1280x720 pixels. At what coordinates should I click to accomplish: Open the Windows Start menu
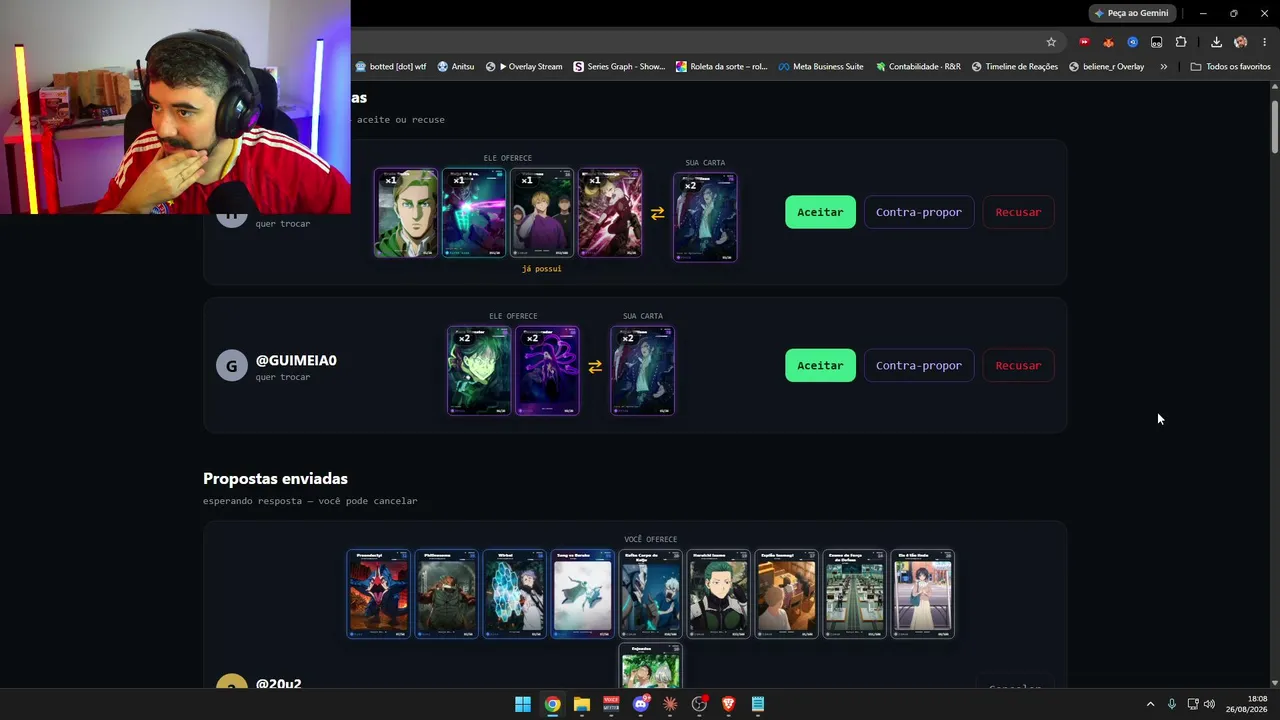click(523, 704)
